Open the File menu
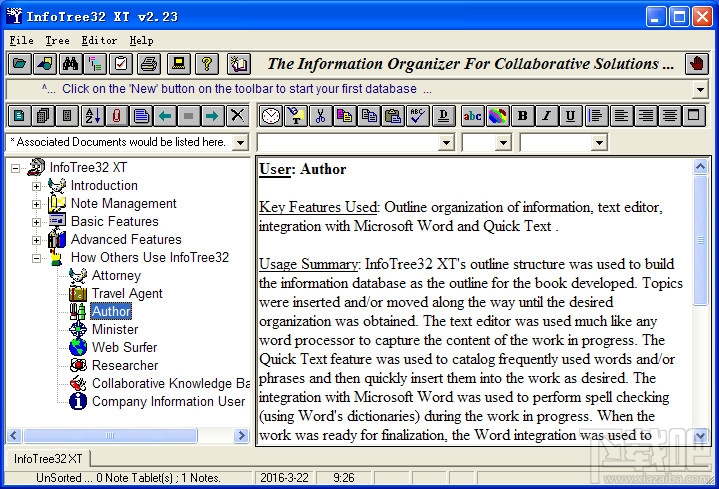The image size is (719, 489). point(22,40)
